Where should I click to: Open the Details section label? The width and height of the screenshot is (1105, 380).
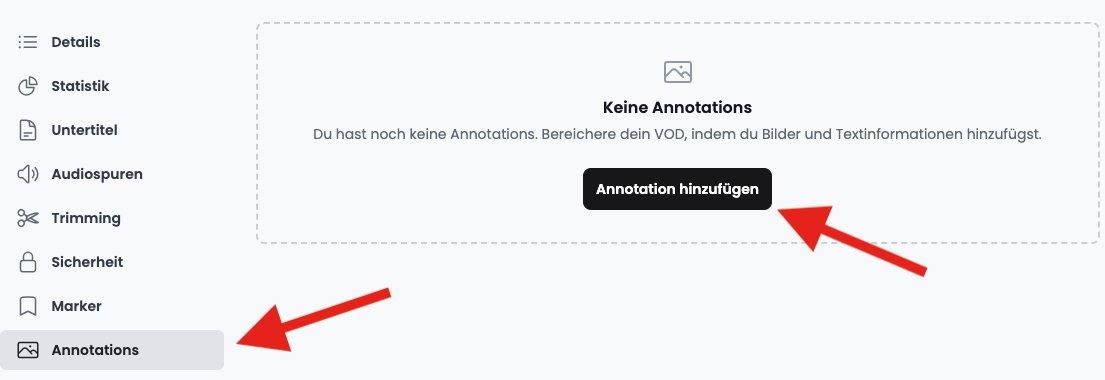pyautogui.click(x=76, y=42)
